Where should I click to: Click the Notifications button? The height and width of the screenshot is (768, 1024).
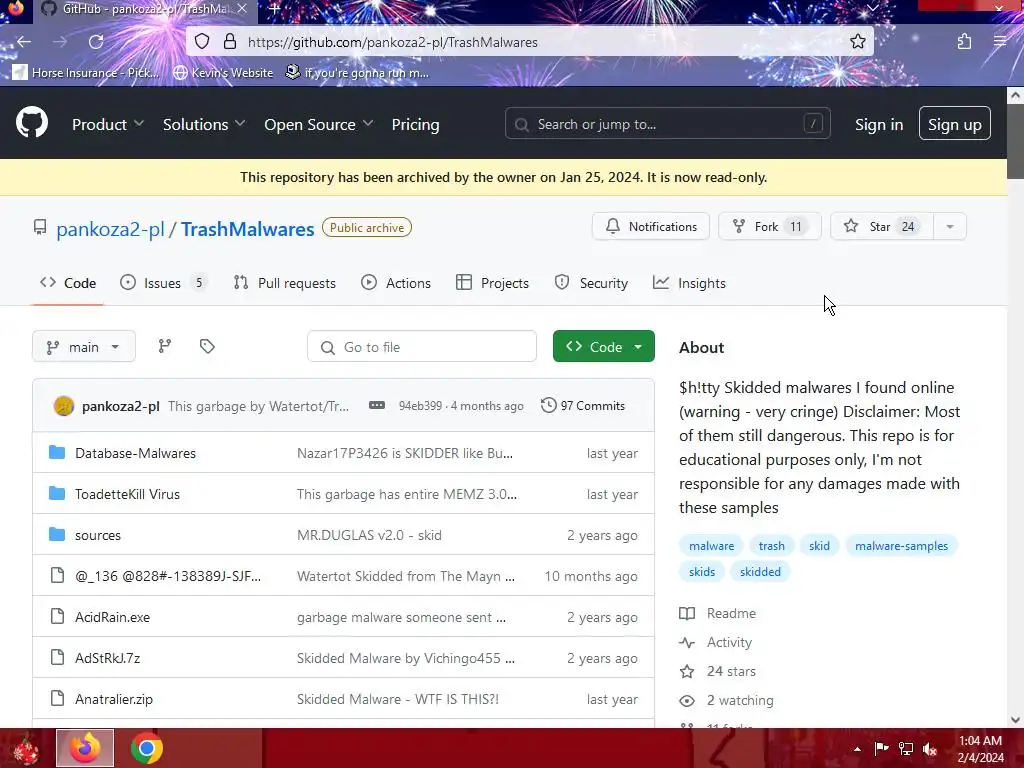click(651, 227)
